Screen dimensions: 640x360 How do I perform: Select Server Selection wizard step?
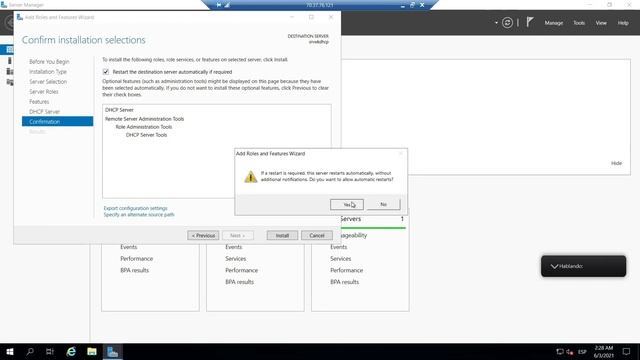[48, 82]
